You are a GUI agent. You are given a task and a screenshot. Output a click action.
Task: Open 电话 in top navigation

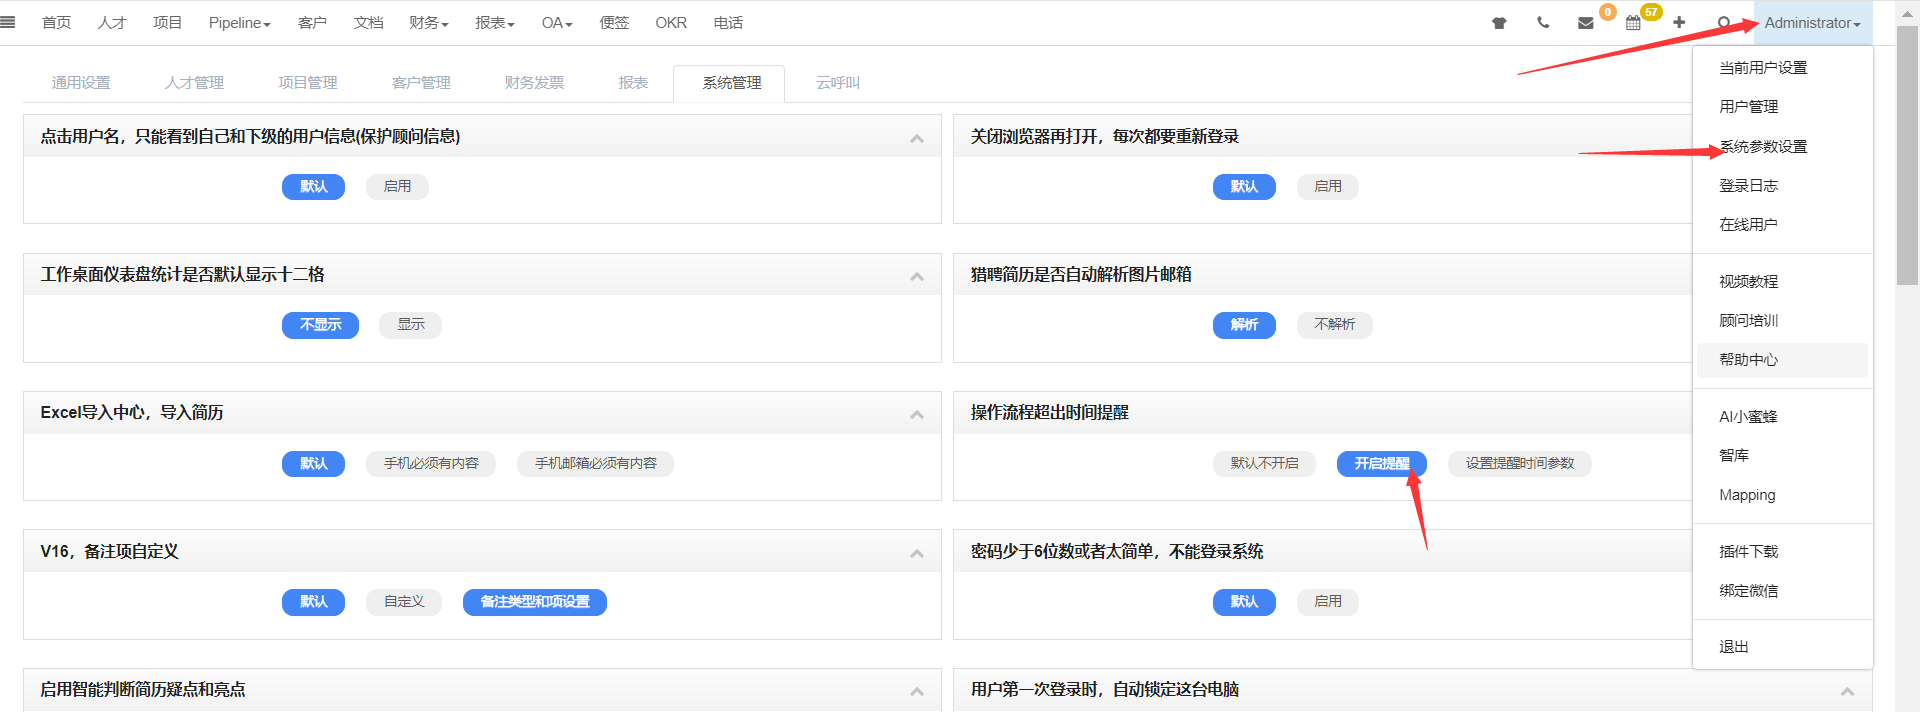pos(728,23)
